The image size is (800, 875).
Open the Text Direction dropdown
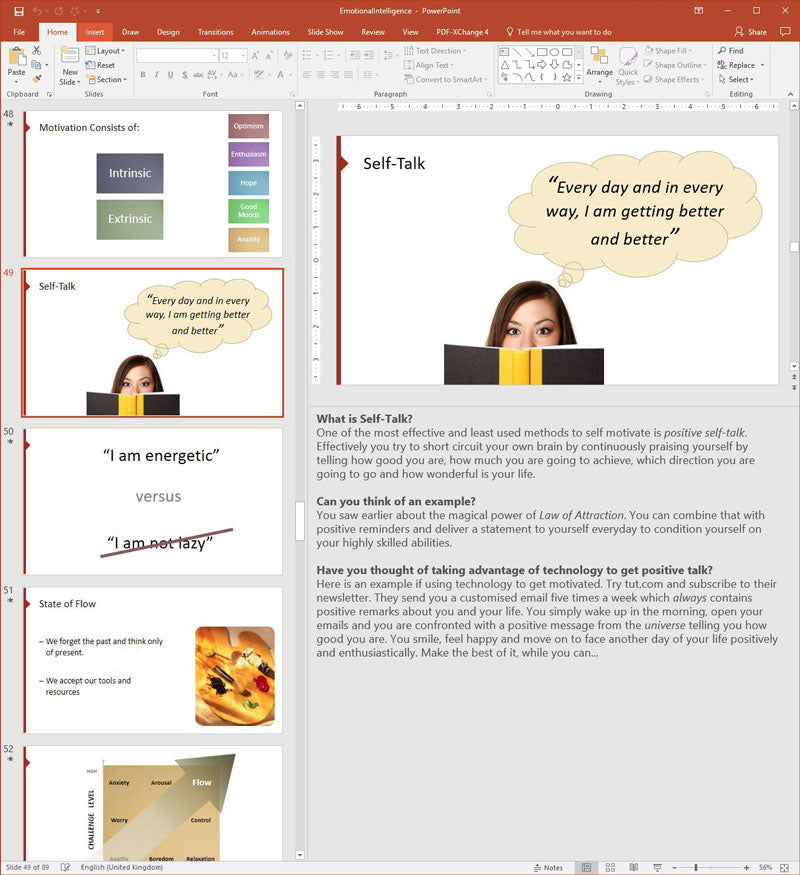click(x=435, y=50)
